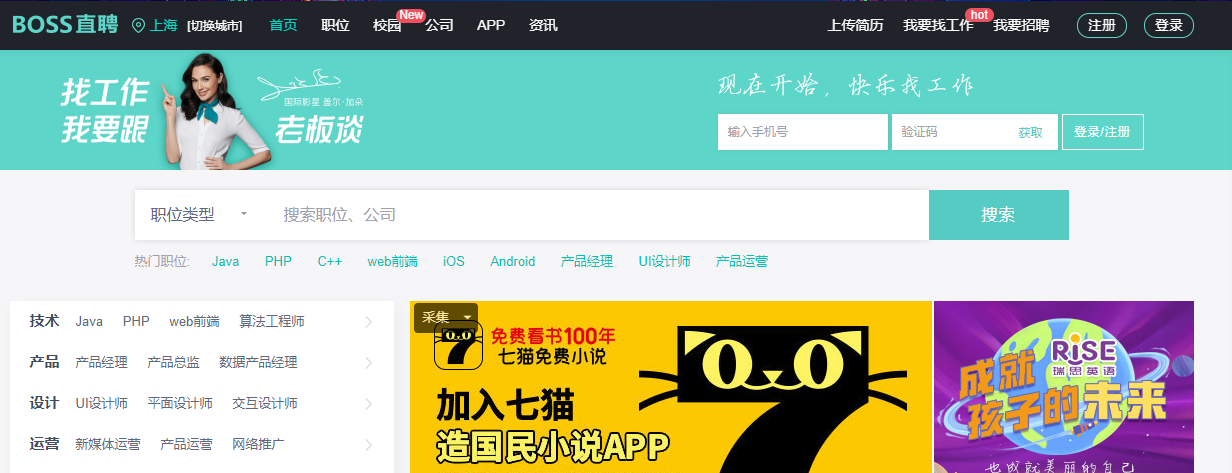Click 产品运营 in the 运营 row
Viewport: 1232px width, 473px height.
click(186, 445)
